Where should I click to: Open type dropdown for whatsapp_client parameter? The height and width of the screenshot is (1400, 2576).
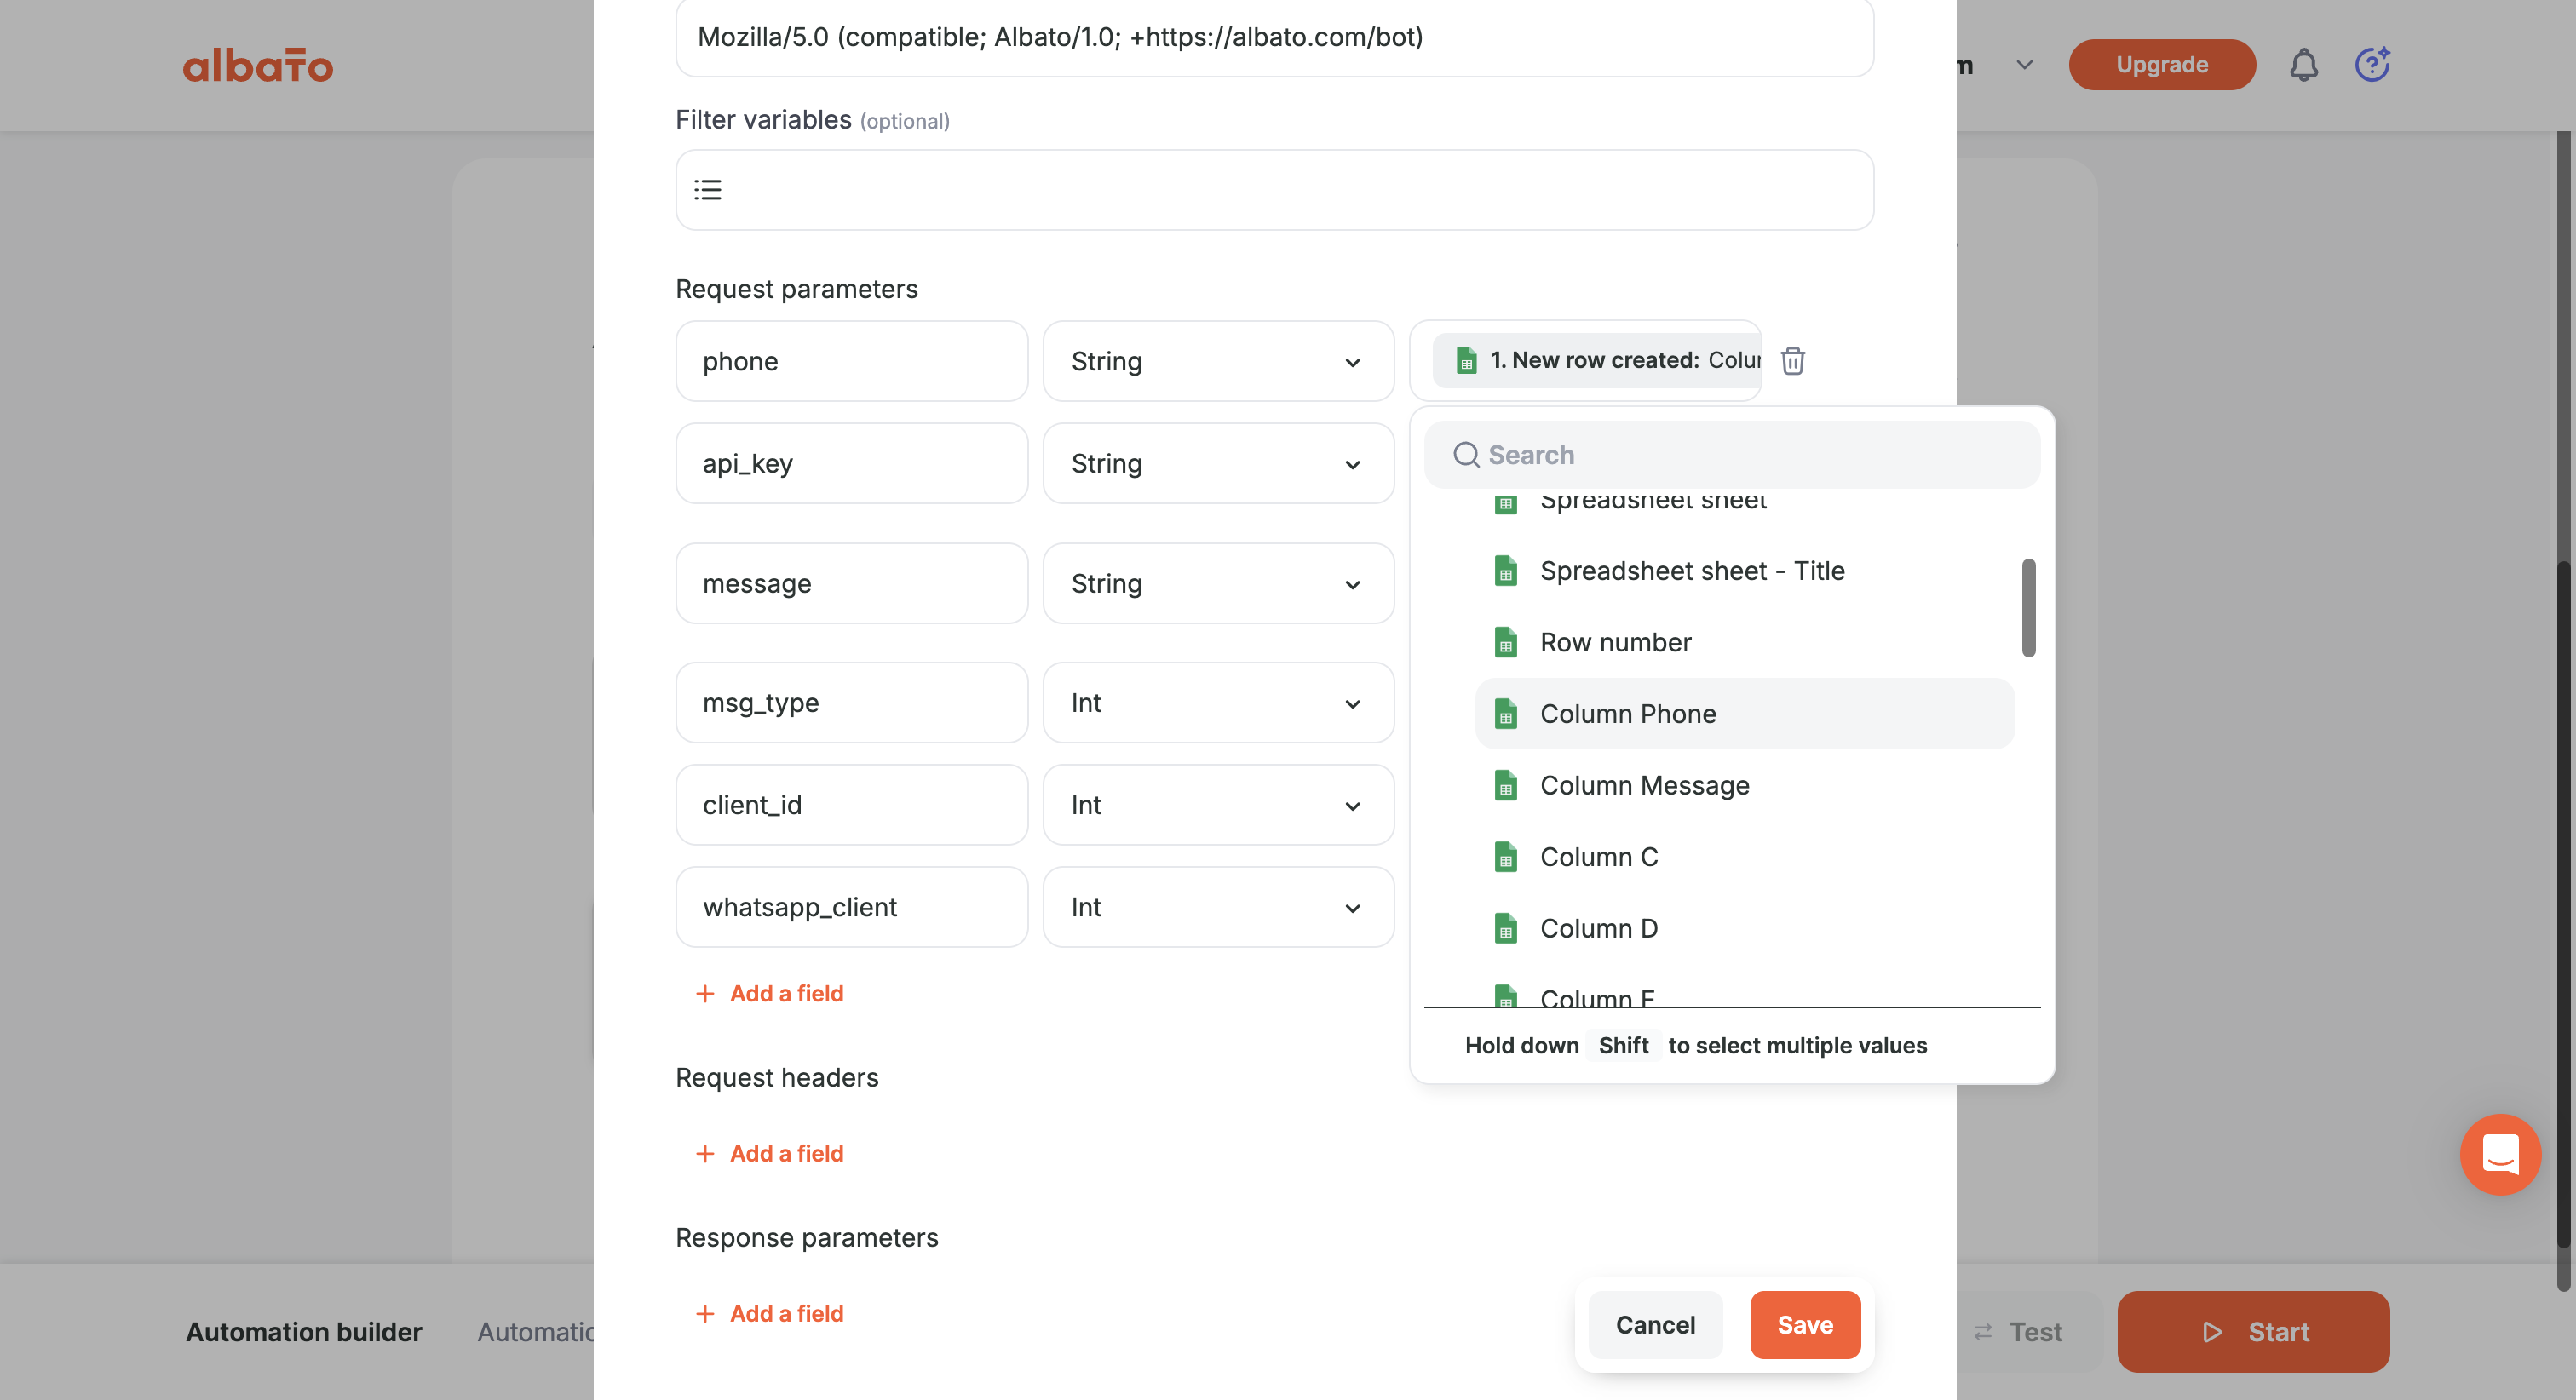[x=1218, y=907]
